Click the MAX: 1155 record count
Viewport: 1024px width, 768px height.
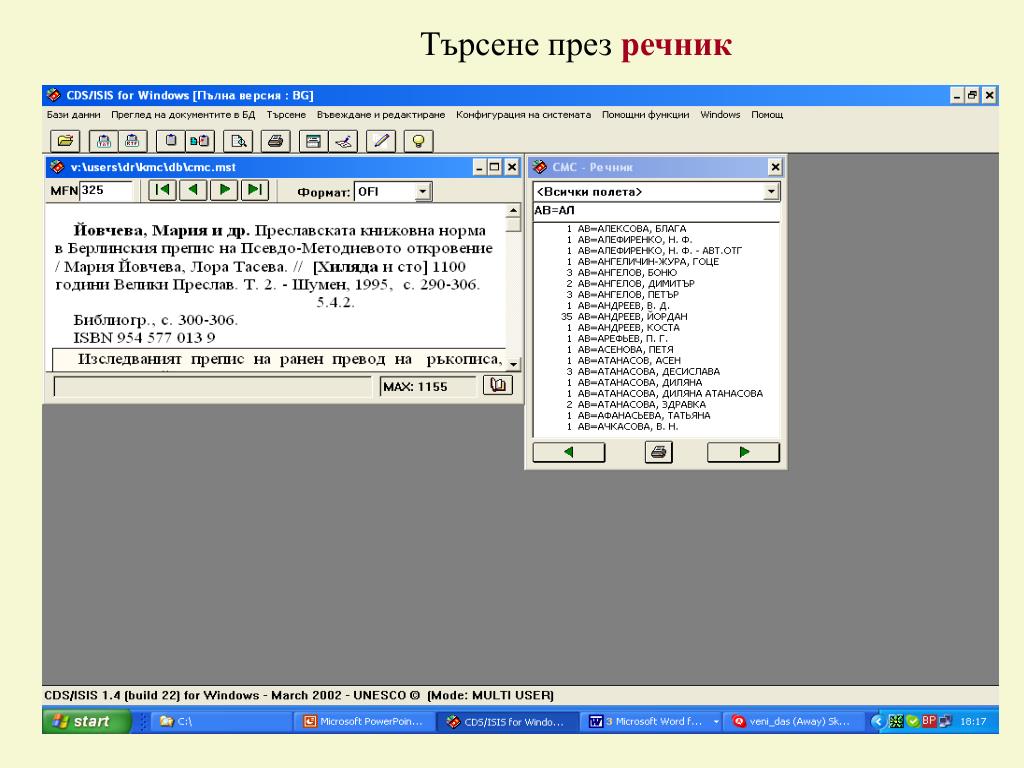tap(427, 387)
